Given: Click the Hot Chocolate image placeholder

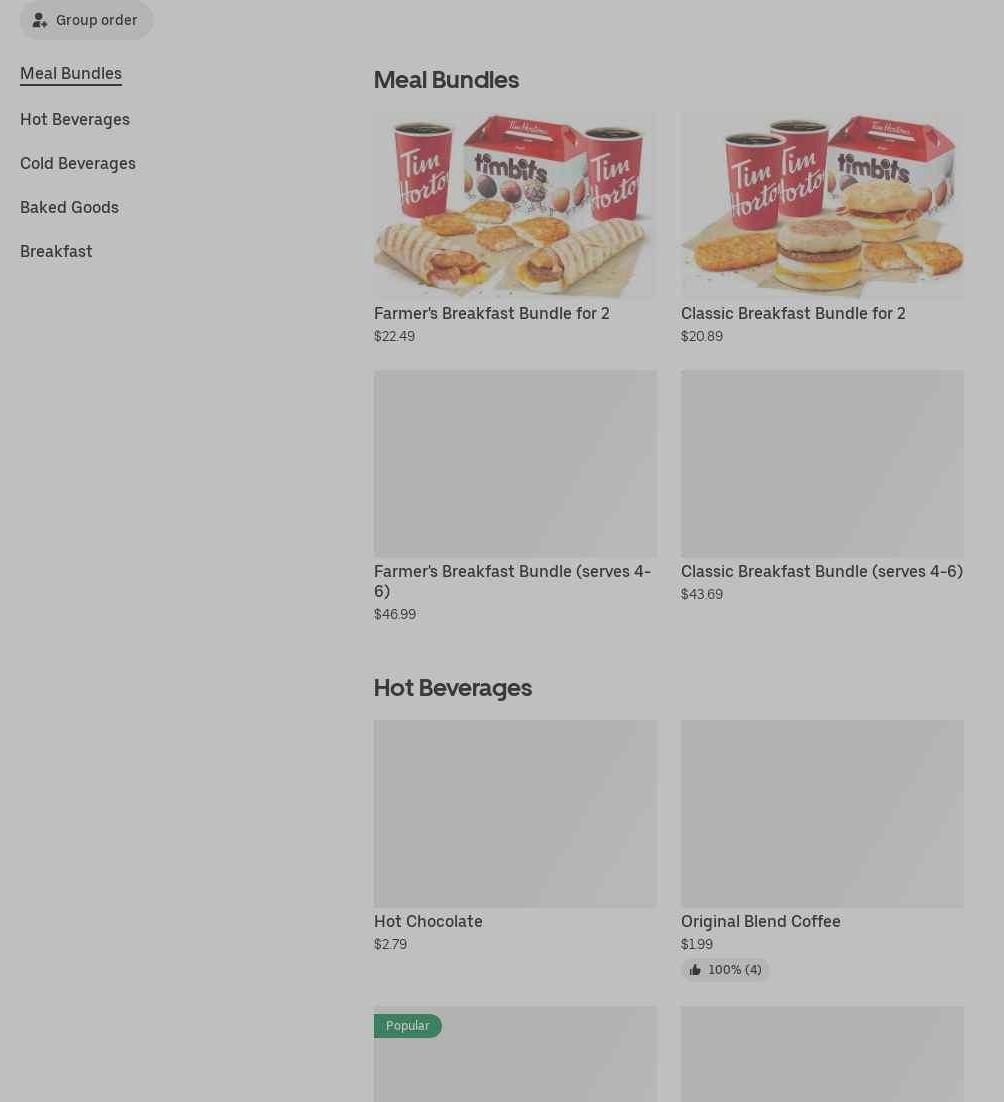Looking at the screenshot, I should 515,814.
